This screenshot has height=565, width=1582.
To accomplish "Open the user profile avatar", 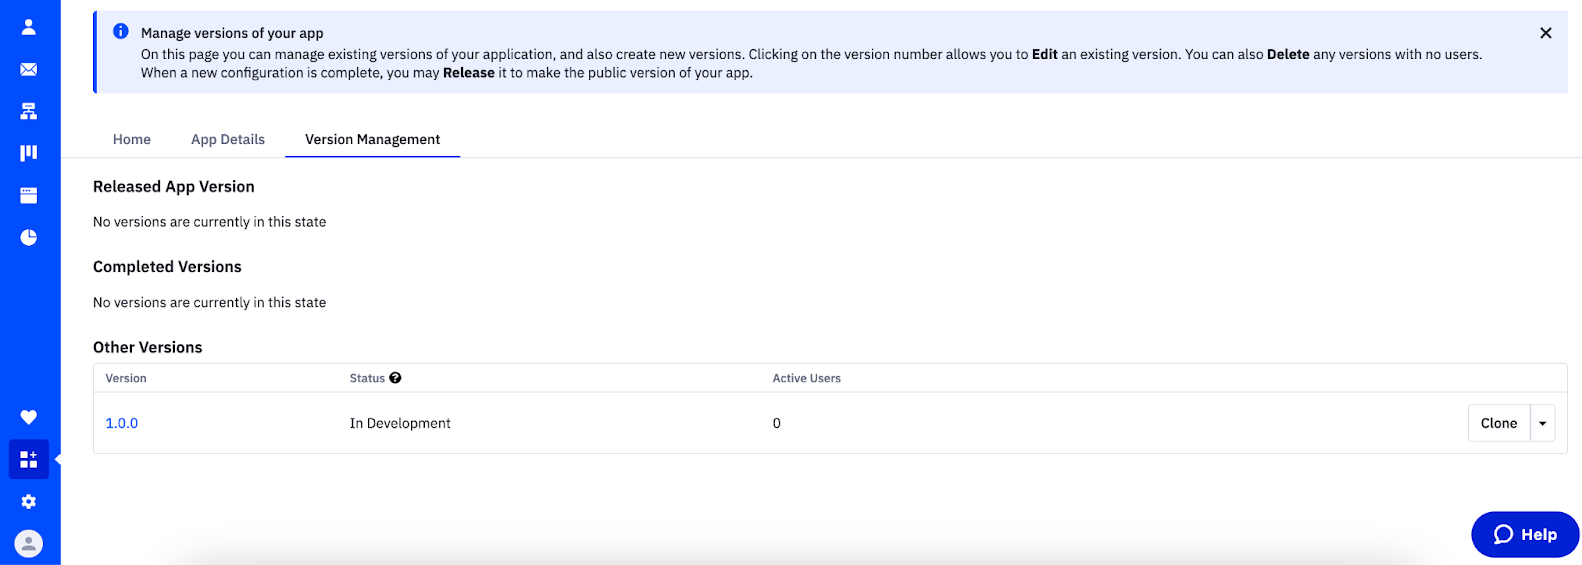I will coord(29,543).
